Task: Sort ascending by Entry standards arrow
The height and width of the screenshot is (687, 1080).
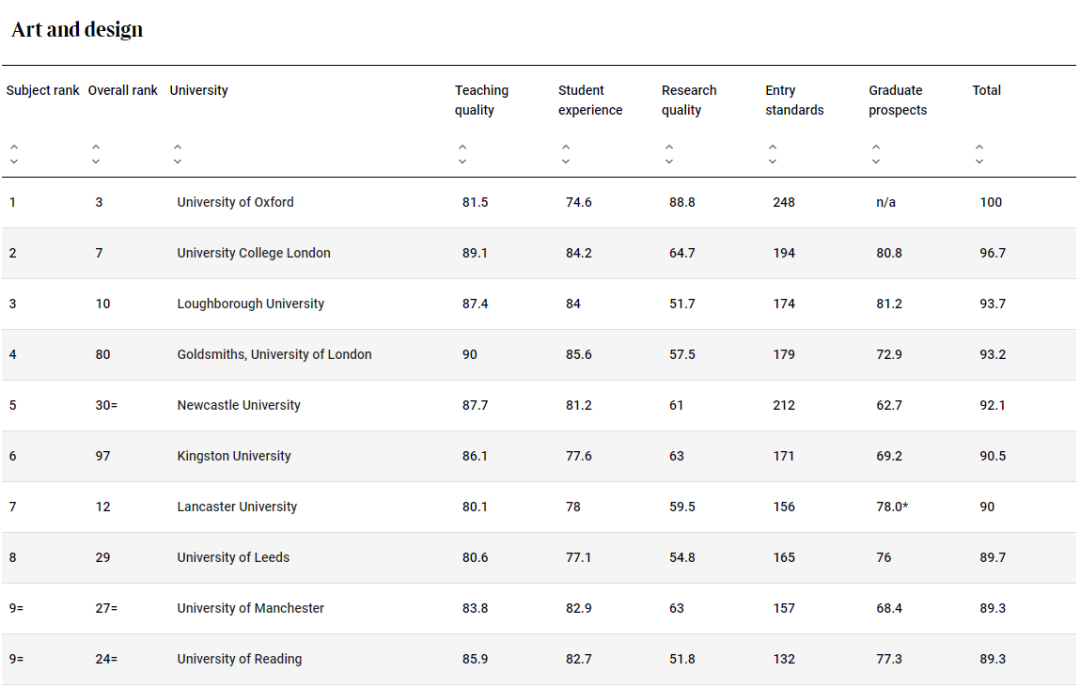Action: point(773,148)
